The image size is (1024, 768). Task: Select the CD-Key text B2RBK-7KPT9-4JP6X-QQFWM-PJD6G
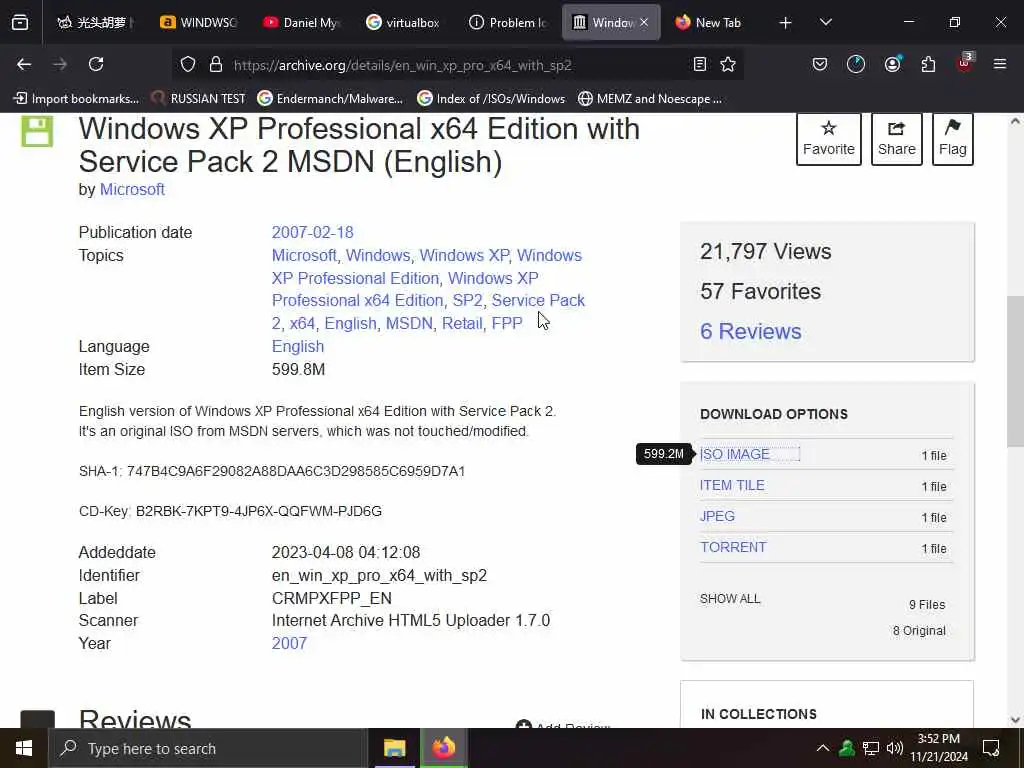[259, 511]
